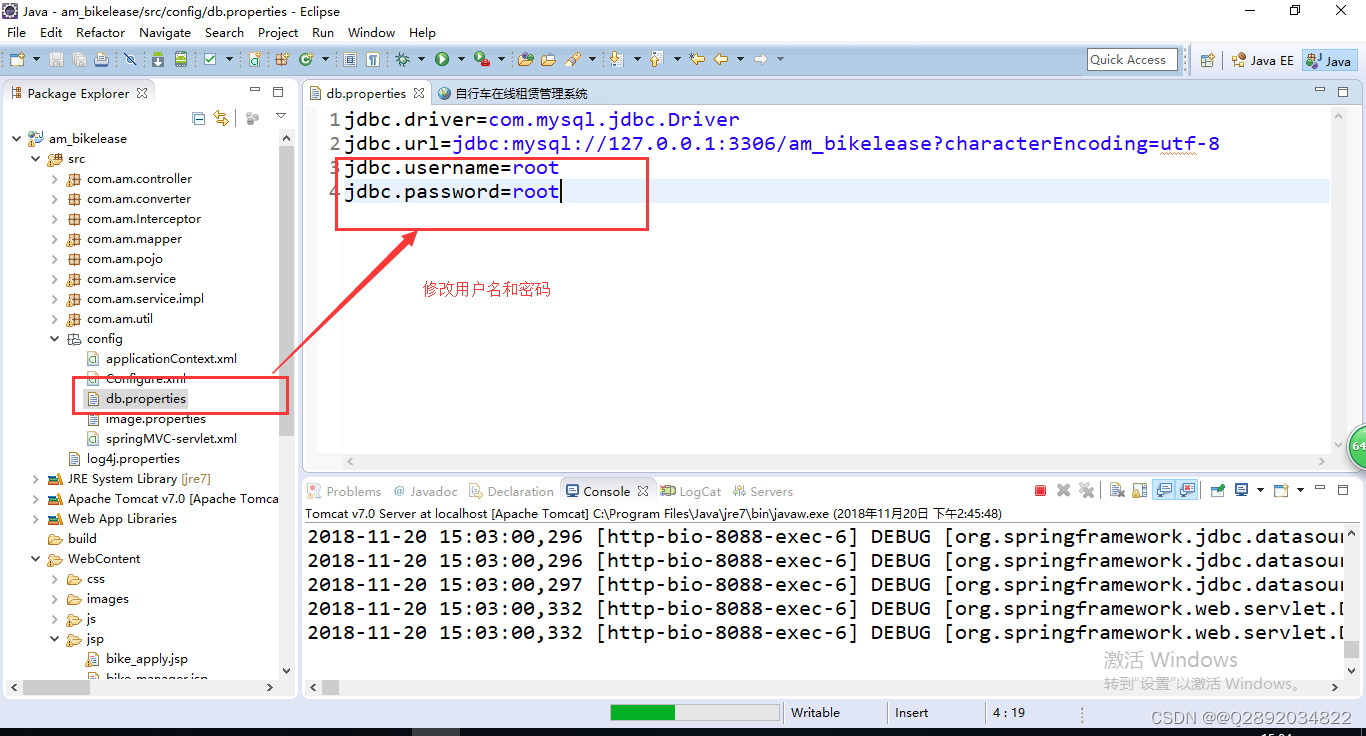Image resolution: width=1366 pixels, height=736 pixels.
Task: Click the Quick Access field
Action: [1131, 59]
